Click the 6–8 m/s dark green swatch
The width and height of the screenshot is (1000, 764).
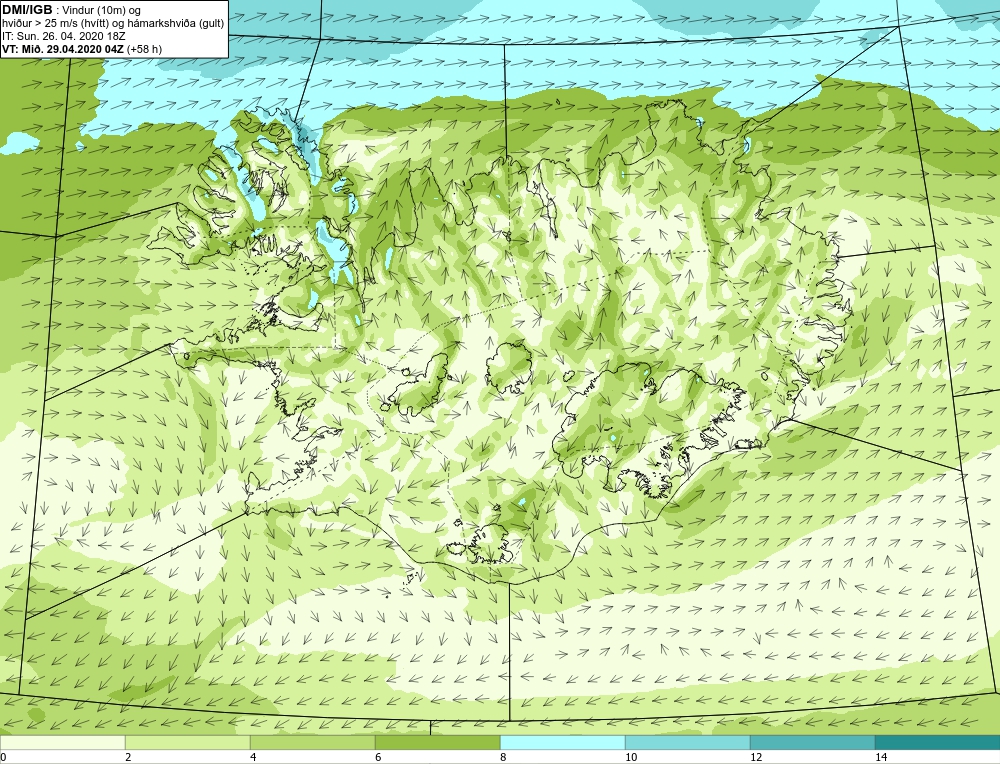(x=438, y=742)
